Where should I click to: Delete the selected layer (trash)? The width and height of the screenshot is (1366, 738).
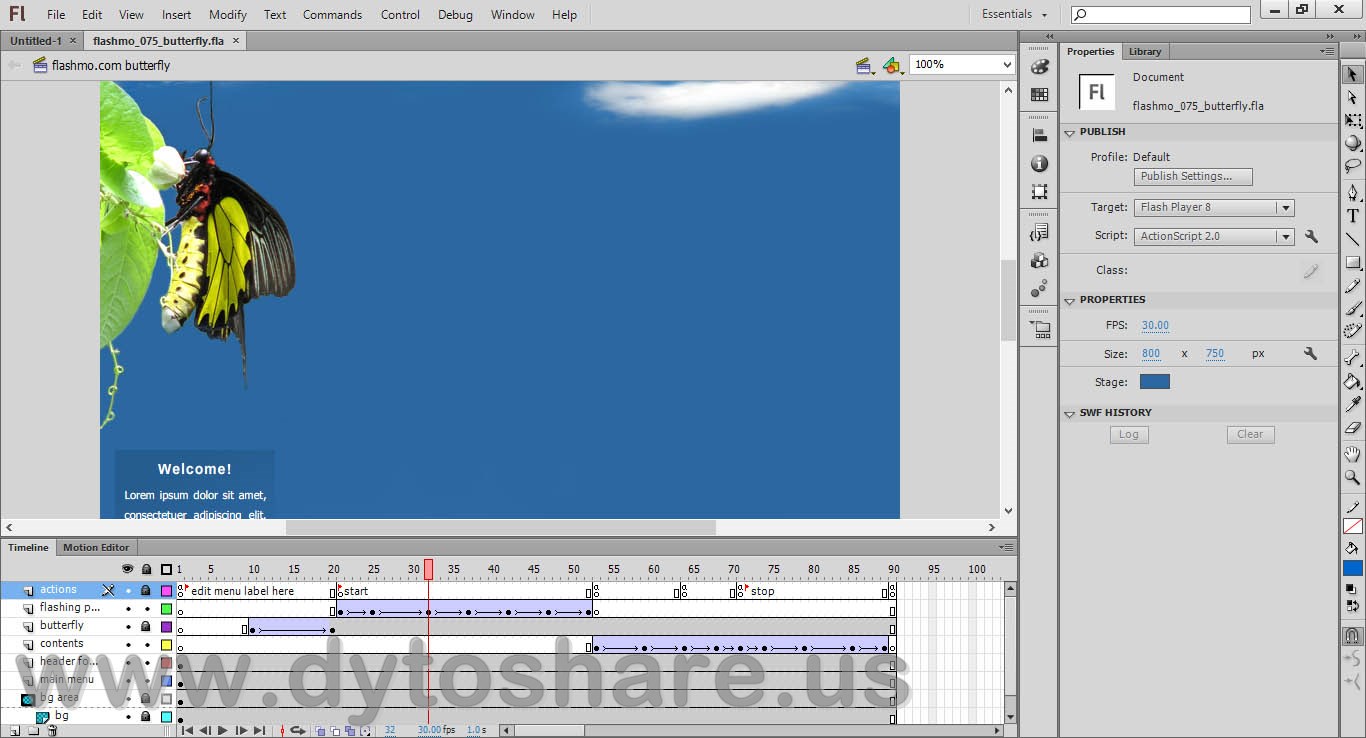tap(52, 731)
